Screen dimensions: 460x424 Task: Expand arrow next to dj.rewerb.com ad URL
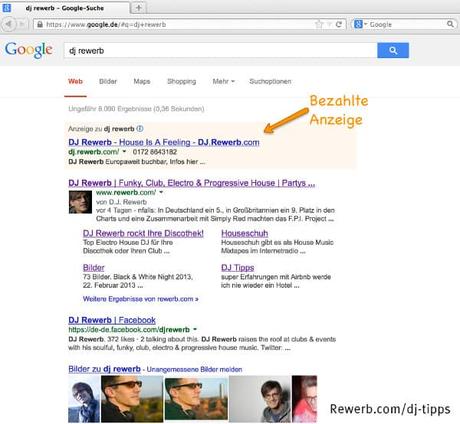(x=124, y=152)
